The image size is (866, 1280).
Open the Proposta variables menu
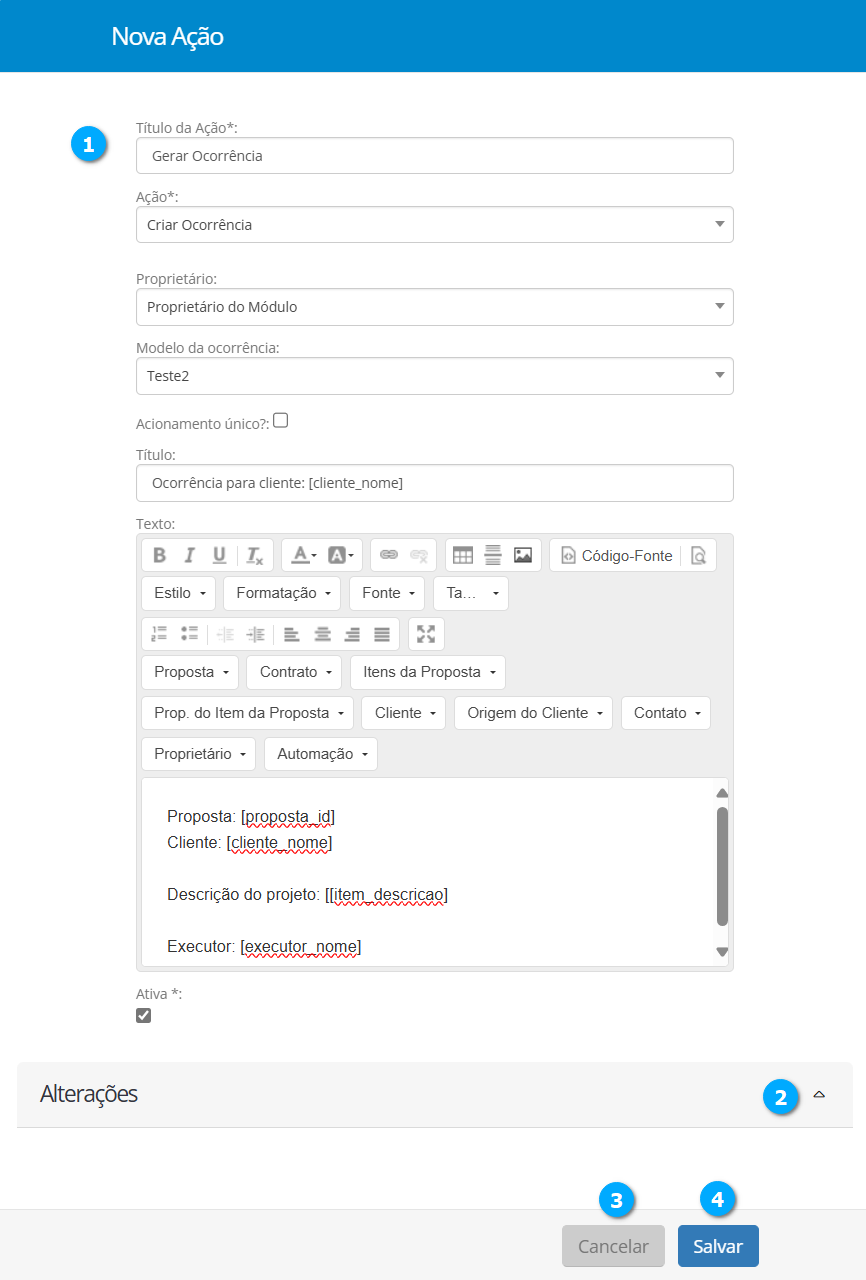coord(190,673)
